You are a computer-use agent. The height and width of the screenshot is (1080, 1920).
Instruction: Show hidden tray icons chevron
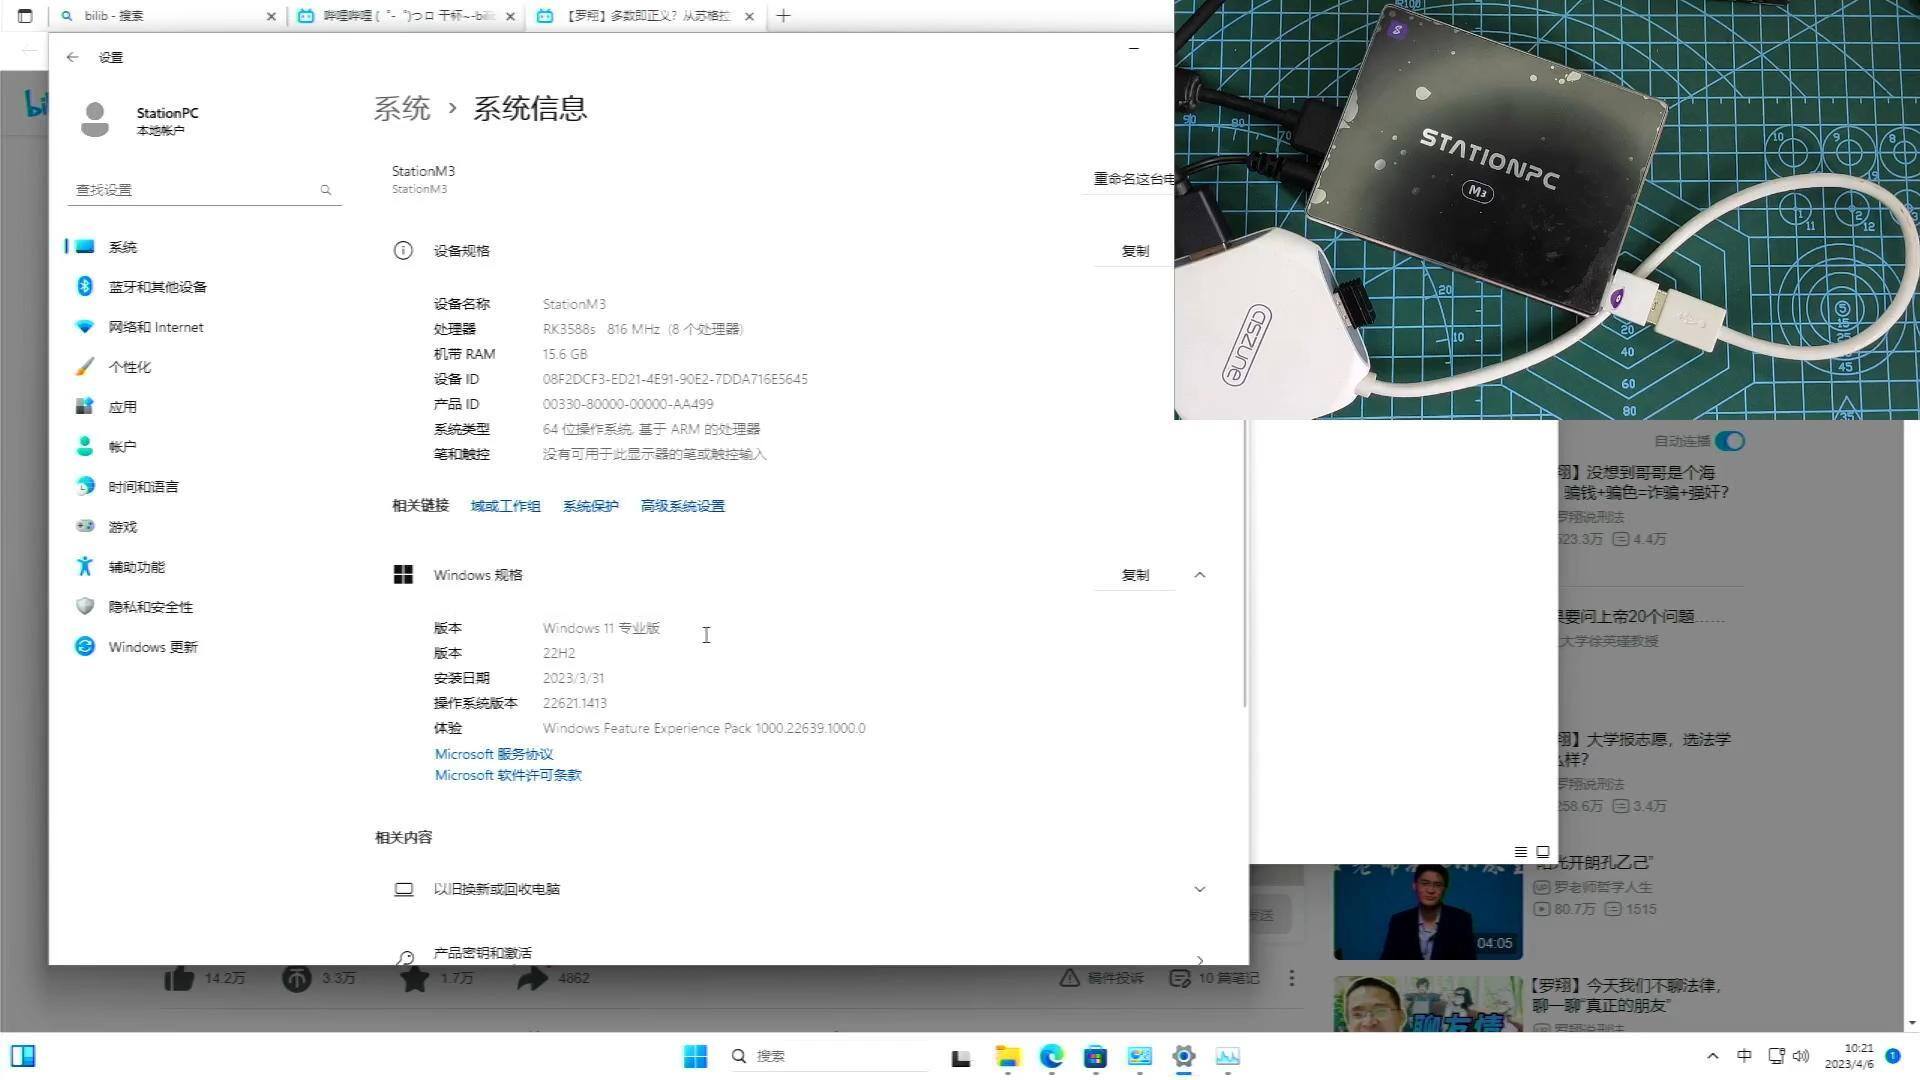point(1713,1056)
